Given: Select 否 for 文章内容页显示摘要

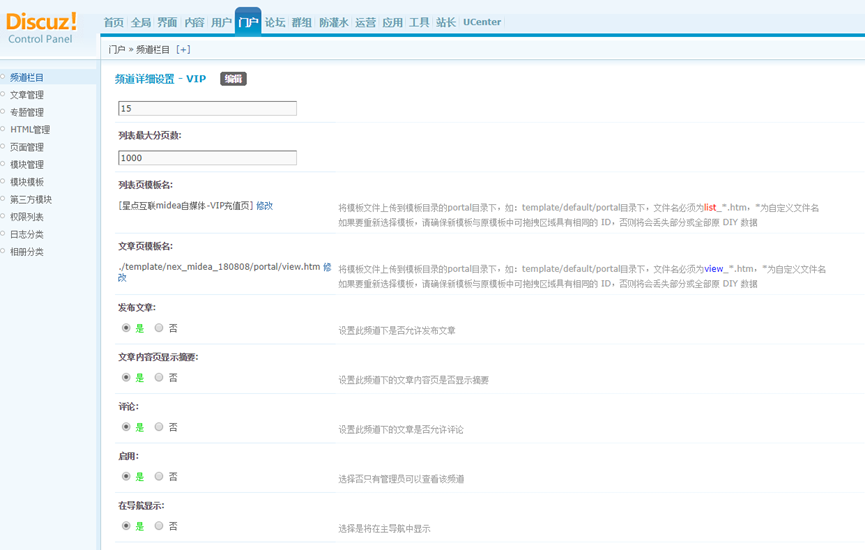Looking at the screenshot, I should point(159,377).
